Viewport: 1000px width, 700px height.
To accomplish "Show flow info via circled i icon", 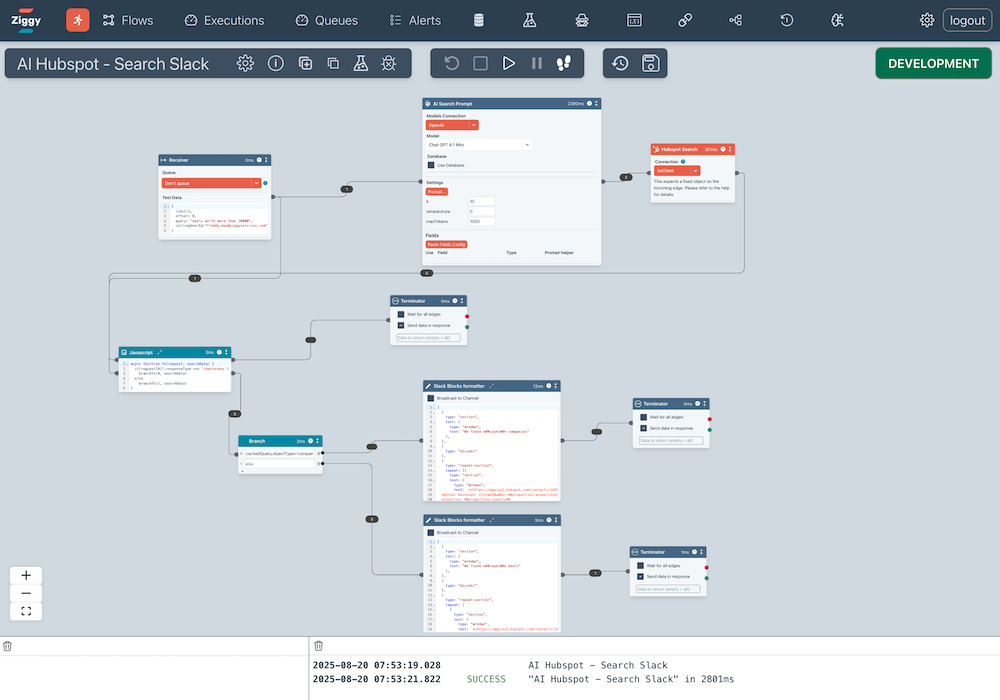I will (x=276, y=63).
